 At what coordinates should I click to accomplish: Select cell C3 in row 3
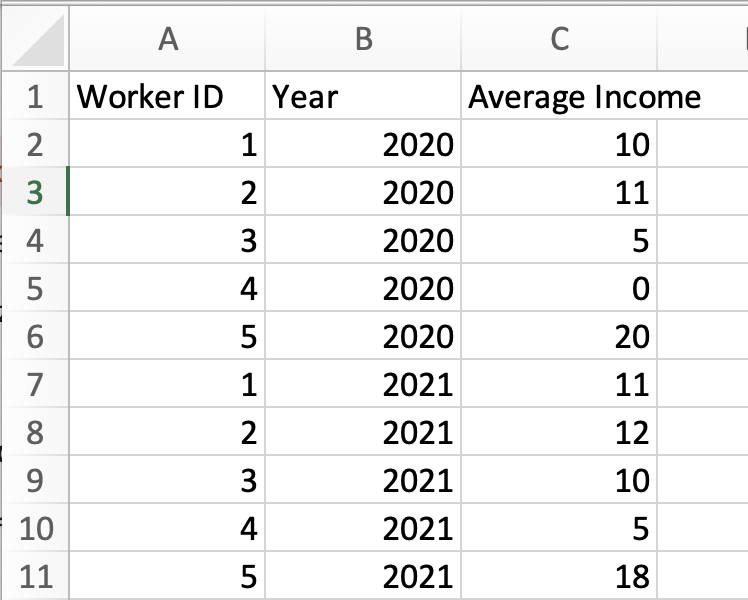559,193
